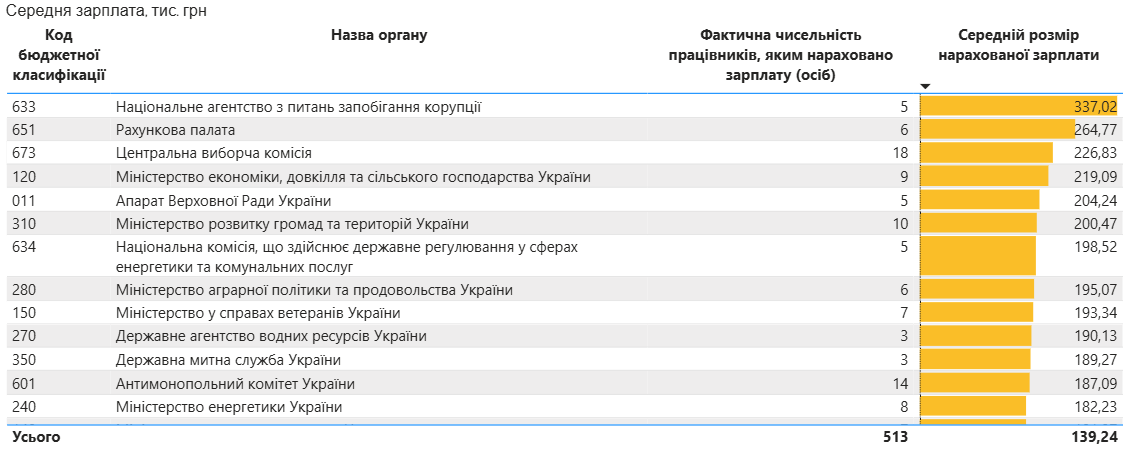This screenshot has width=1128, height=456.
Task: Select Антимонопольний комітет України row
Action: tap(235, 384)
